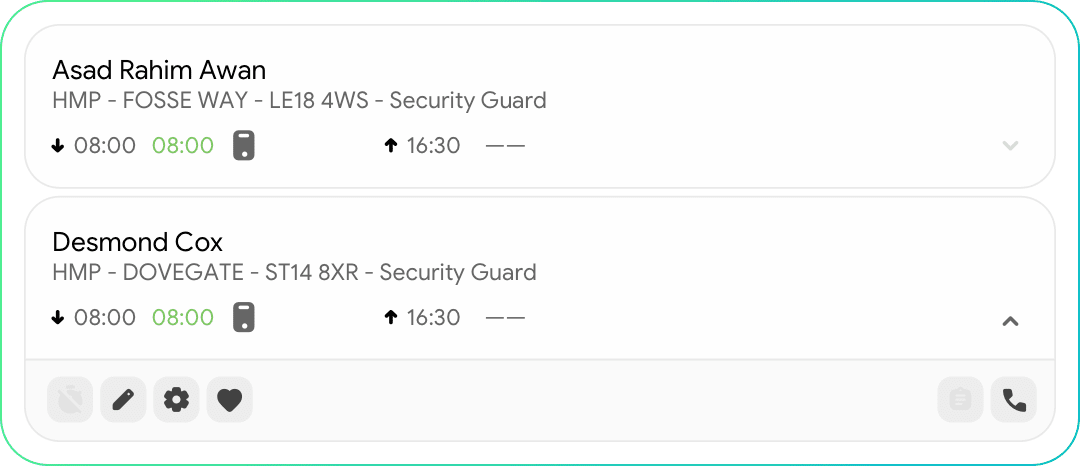This screenshot has height=466, width=1080.
Task: Collapse the Desmond Cox card
Action: pyautogui.click(x=1010, y=321)
